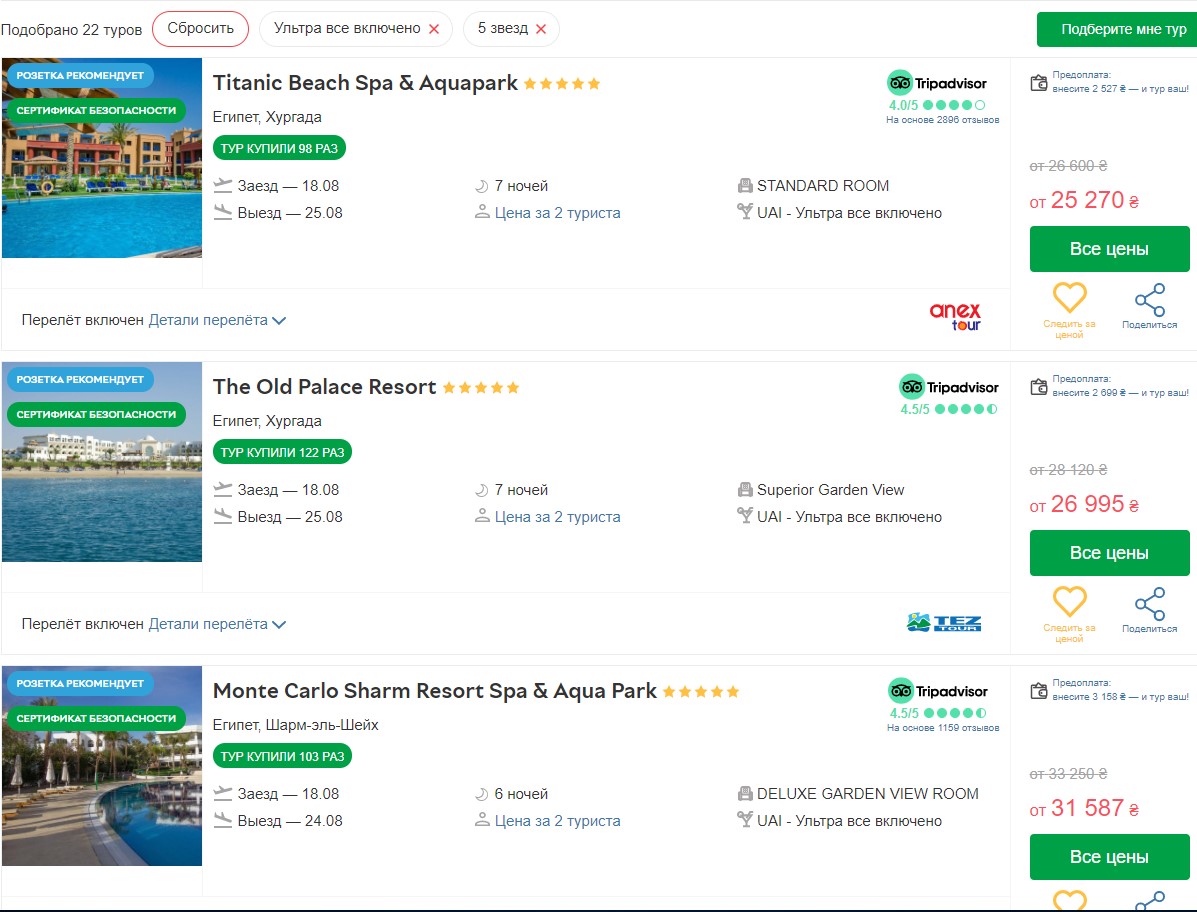Click 'Цена за 2 туриста' for Titanic Beach
Image resolution: width=1197 pixels, height=912 pixels.
click(x=557, y=213)
